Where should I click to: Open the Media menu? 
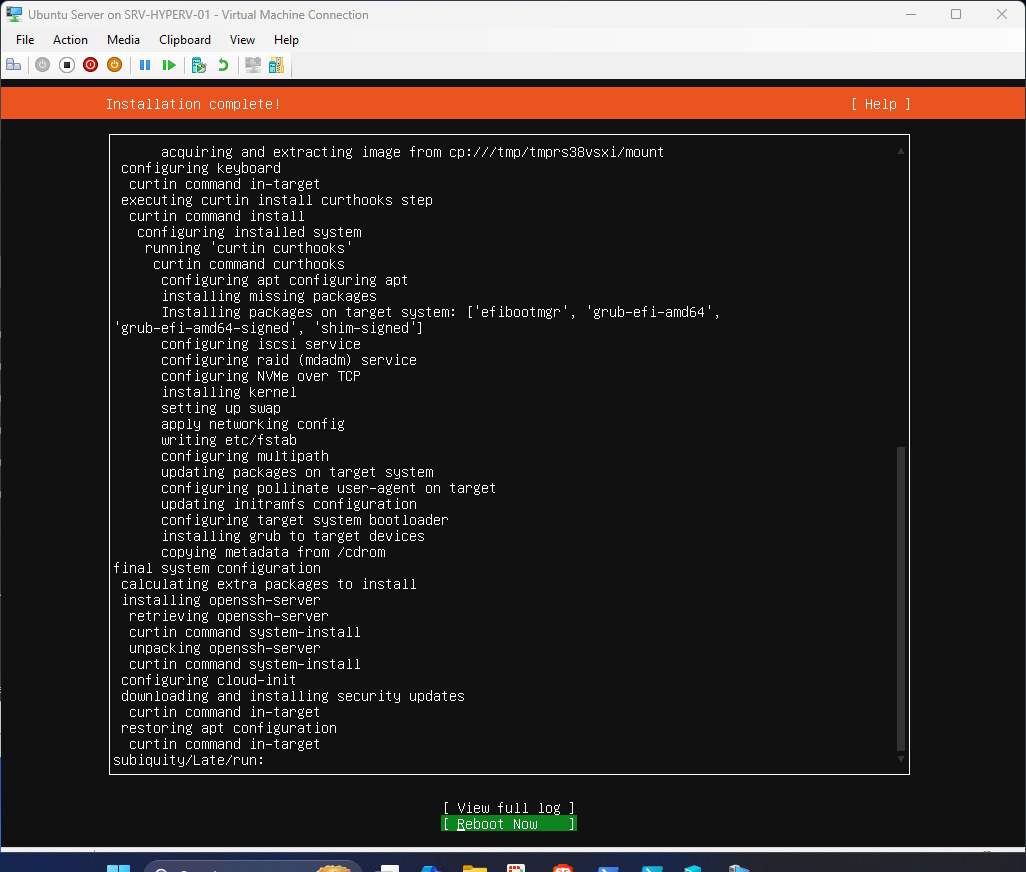coord(123,40)
